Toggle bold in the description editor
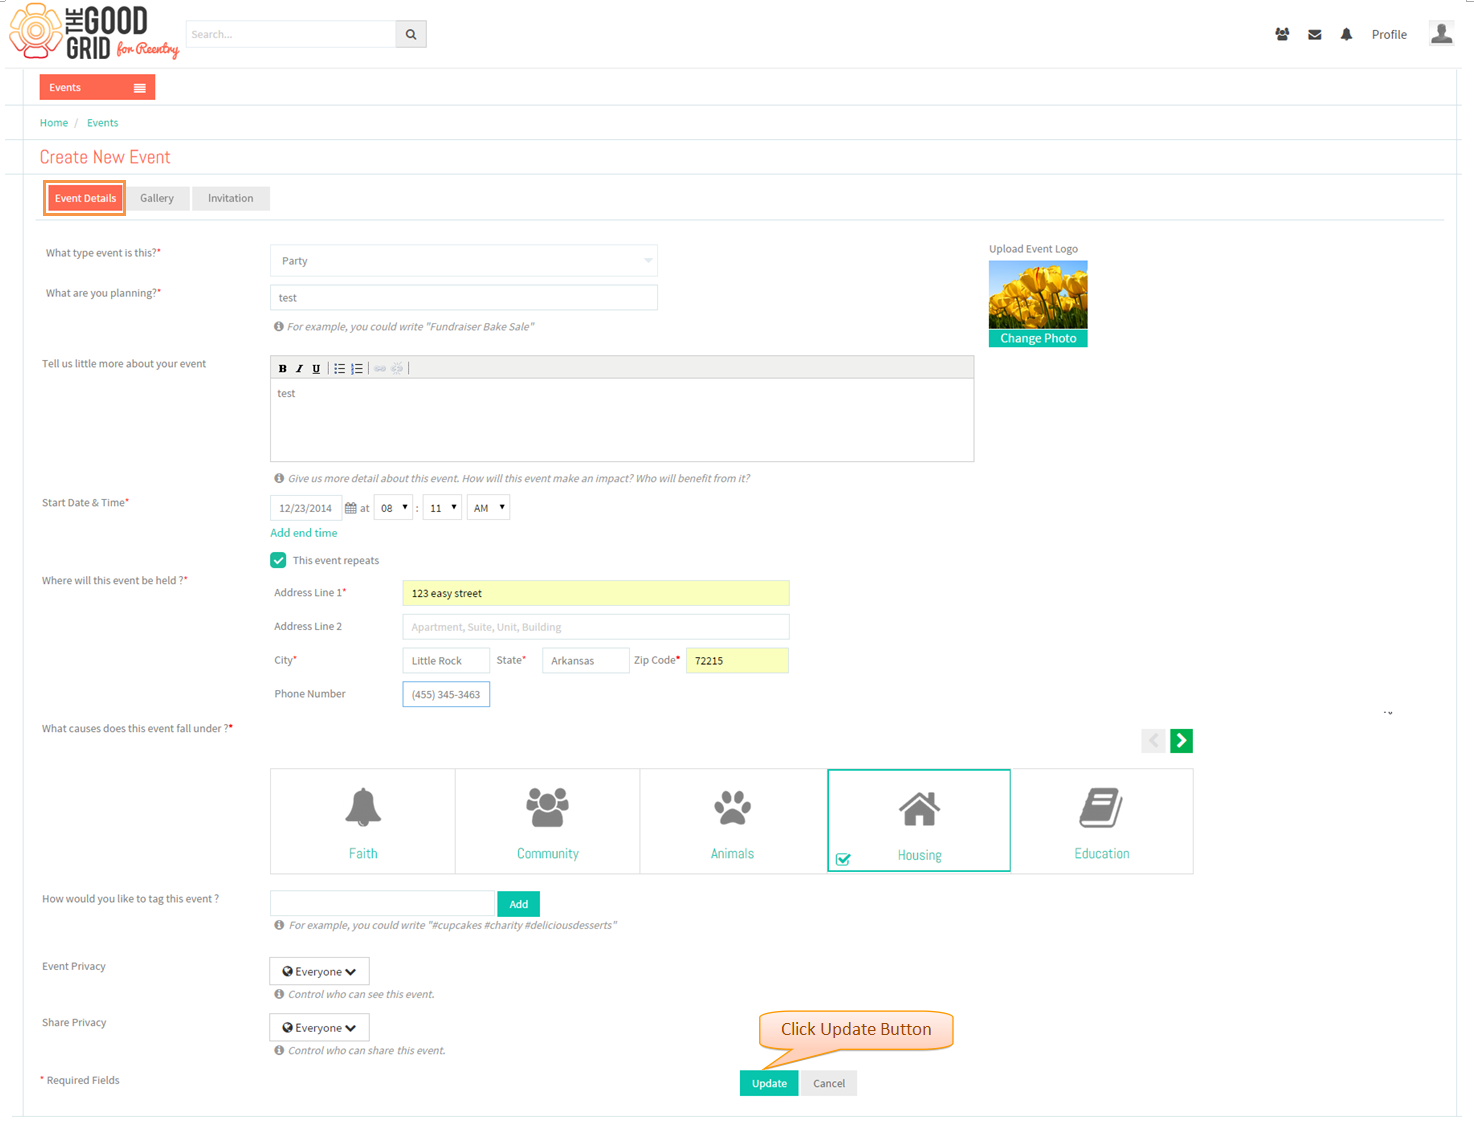 (x=282, y=368)
